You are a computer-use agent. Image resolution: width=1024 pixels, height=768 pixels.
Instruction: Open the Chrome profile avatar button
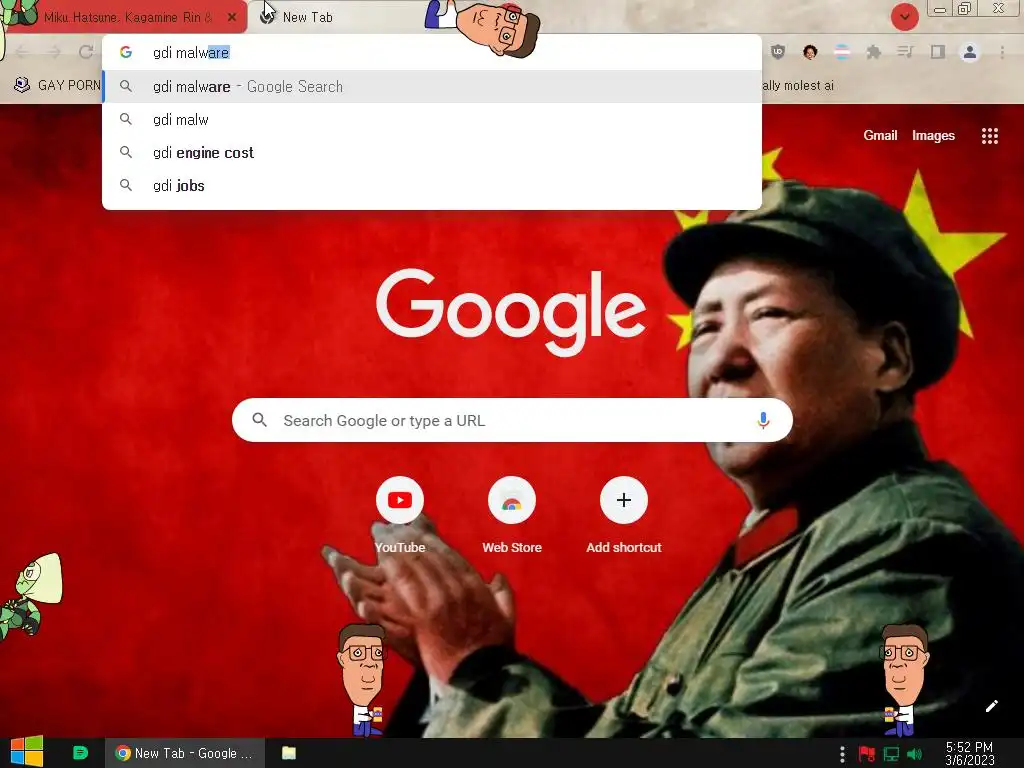(x=970, y=52)
